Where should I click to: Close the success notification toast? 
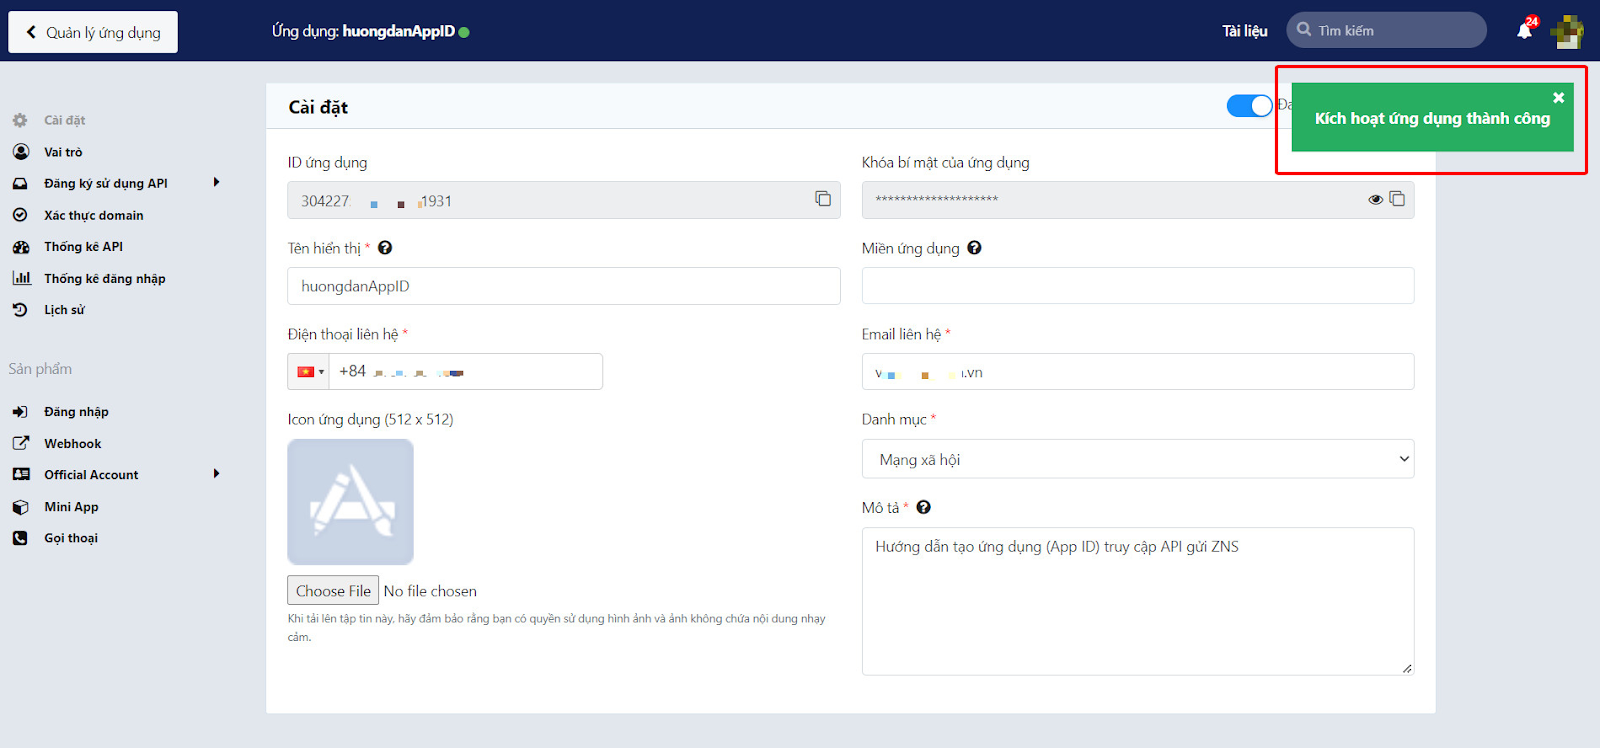coord(1558,97)
